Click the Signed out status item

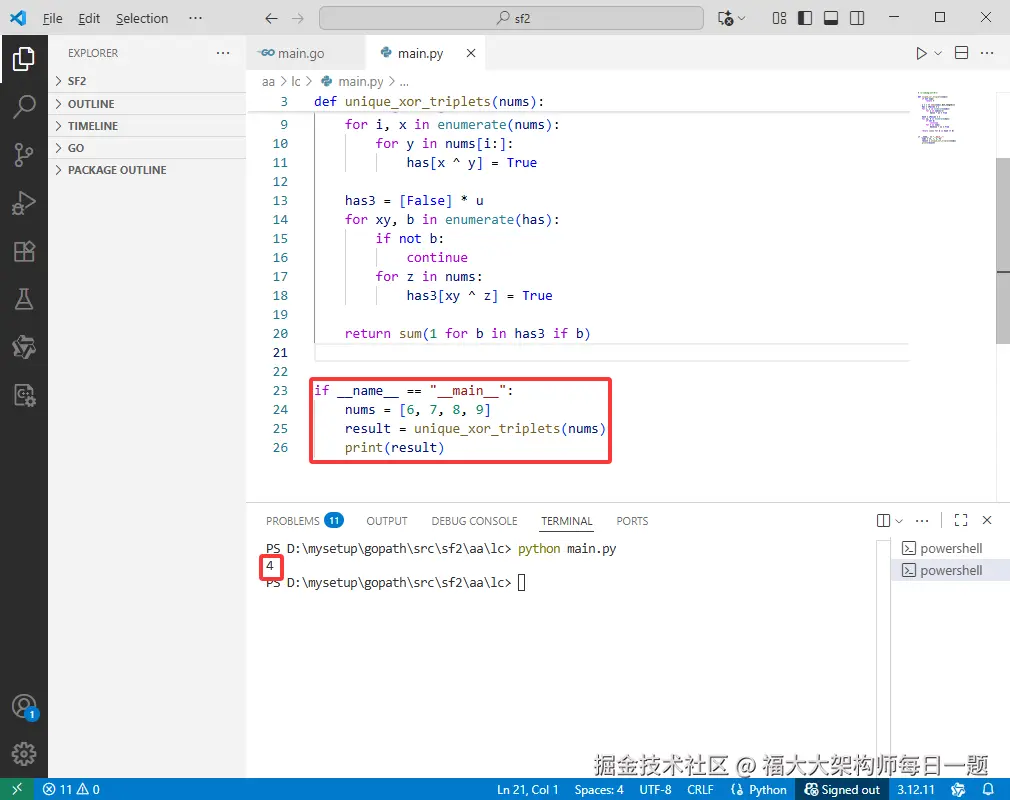click(x=842, y=789)
